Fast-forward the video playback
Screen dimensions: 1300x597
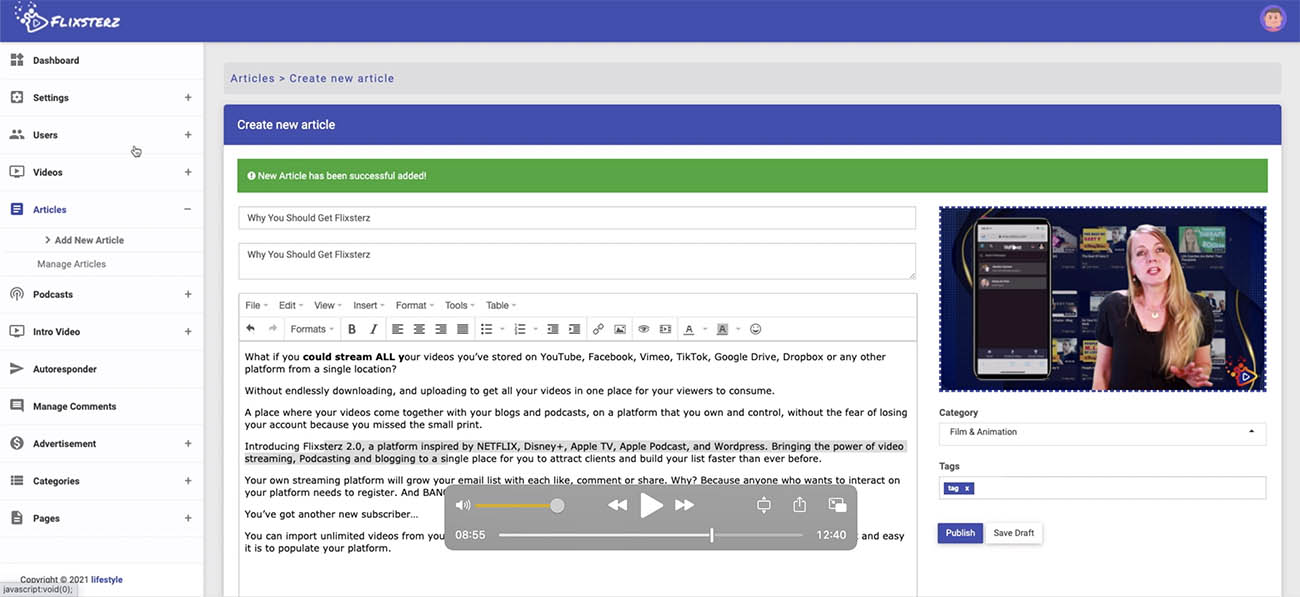[685, 505]
